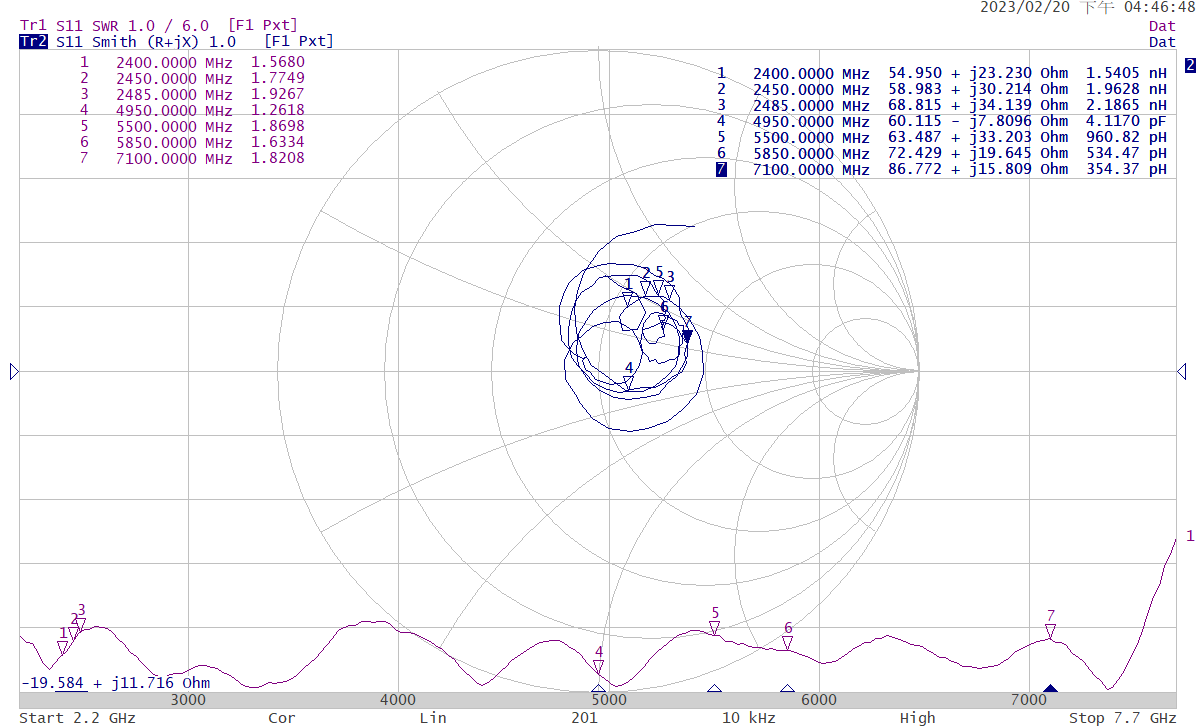
Task: Toggle the highlighted marker 7 readout indicator
Action: click(x=721, y=169)
